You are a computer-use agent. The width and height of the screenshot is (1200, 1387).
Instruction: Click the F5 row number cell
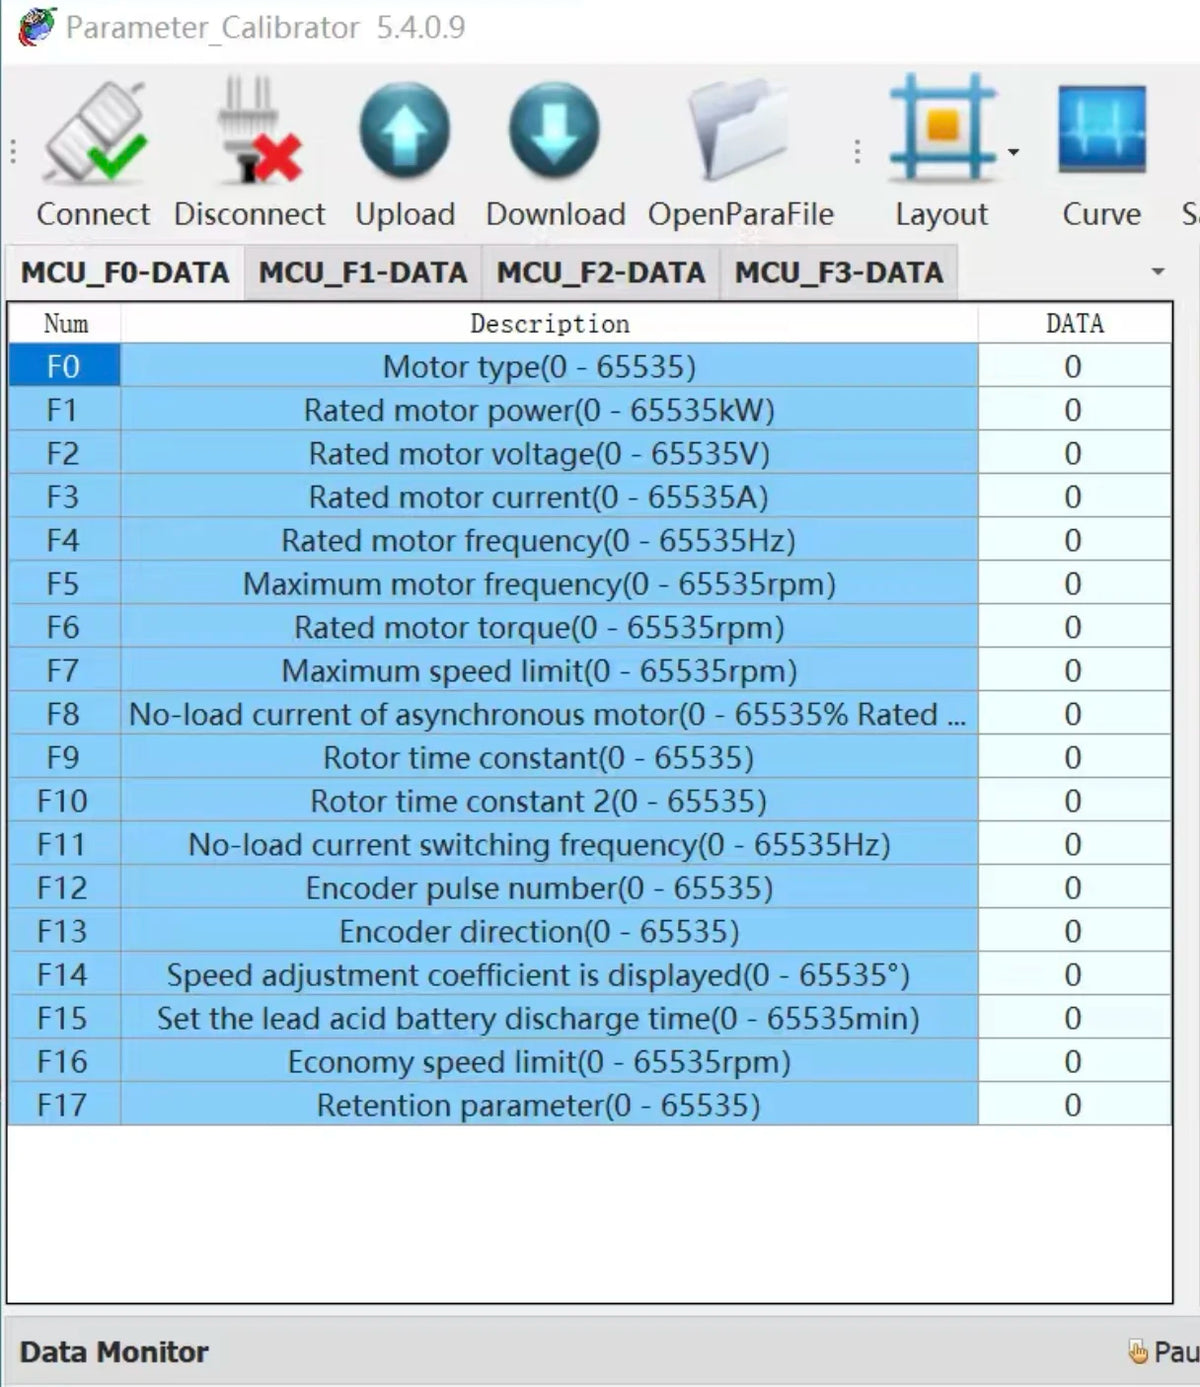(x=65, y=584)
